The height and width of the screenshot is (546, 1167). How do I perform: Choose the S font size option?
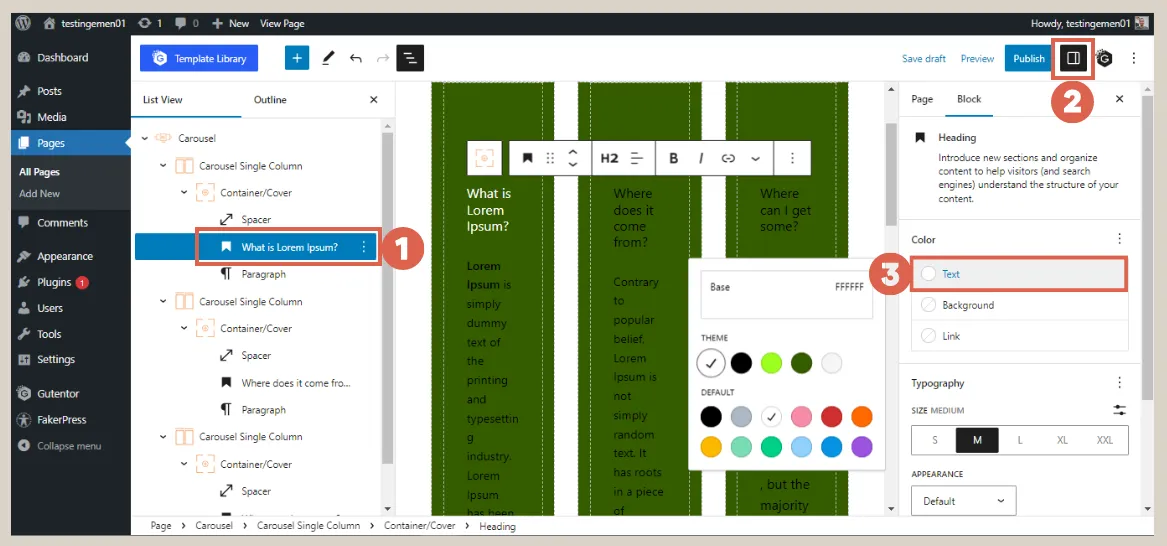click(x=935, y=440)
